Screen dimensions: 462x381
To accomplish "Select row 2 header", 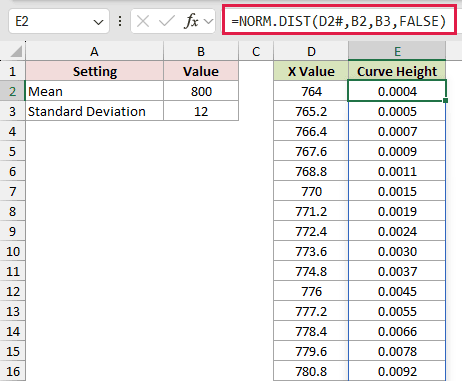I will click(13, 91).
